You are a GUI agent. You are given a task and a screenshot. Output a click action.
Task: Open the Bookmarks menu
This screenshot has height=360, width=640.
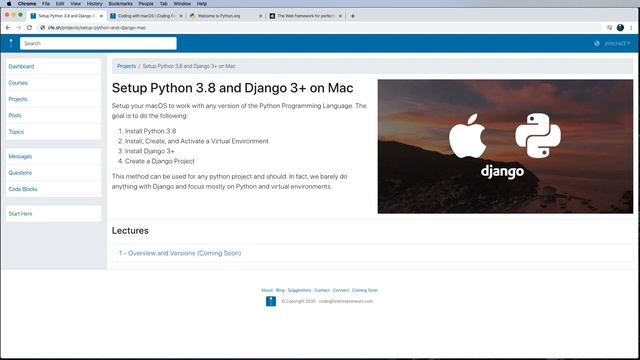(120, 4)
